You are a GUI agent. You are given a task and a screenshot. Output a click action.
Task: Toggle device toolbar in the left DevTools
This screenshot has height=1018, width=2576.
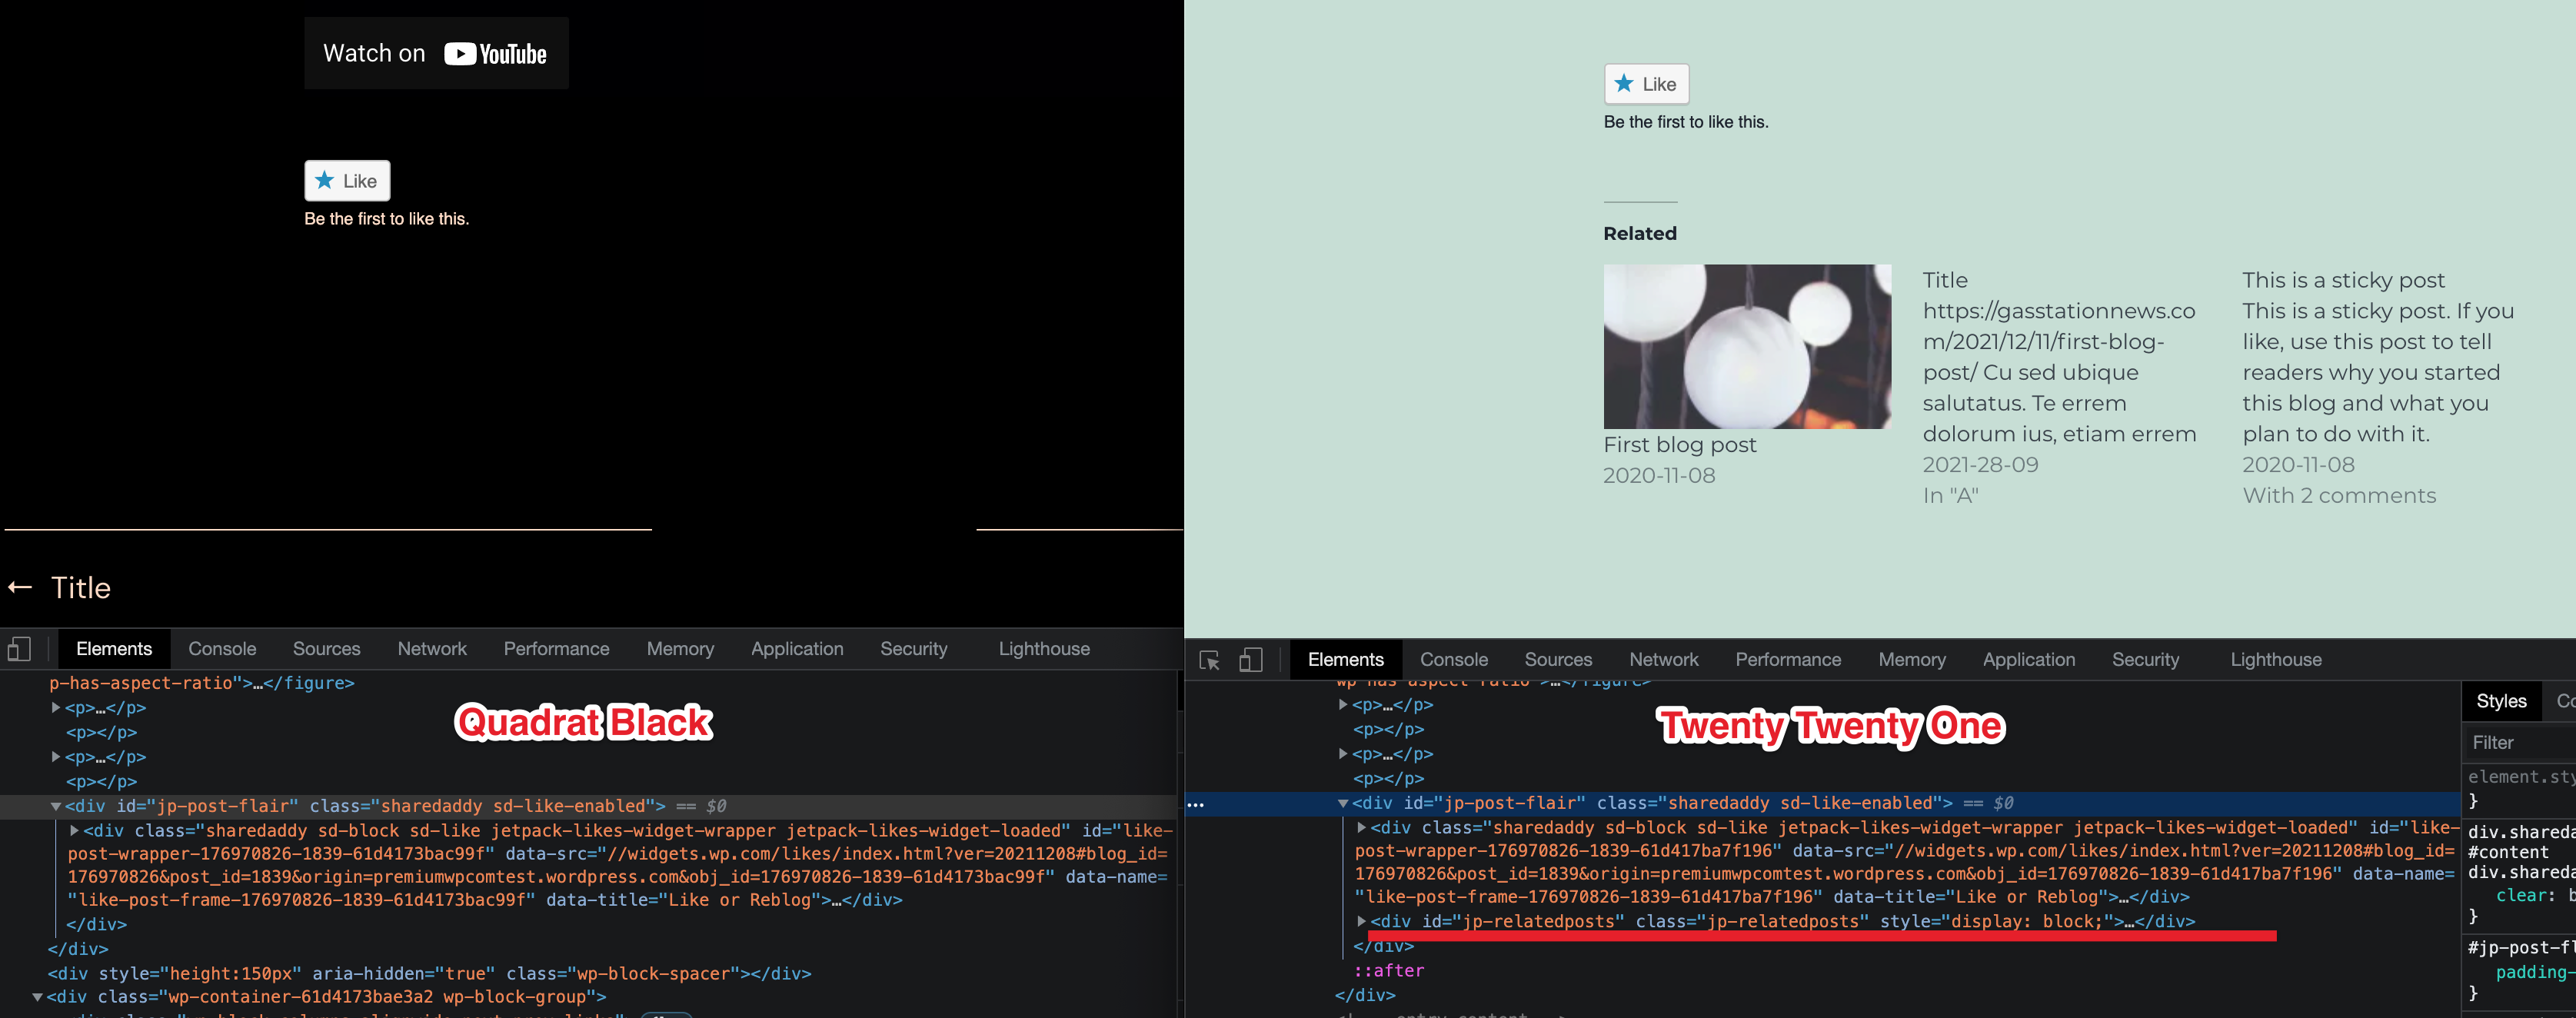pyautogui.click(x=19, y=648)
